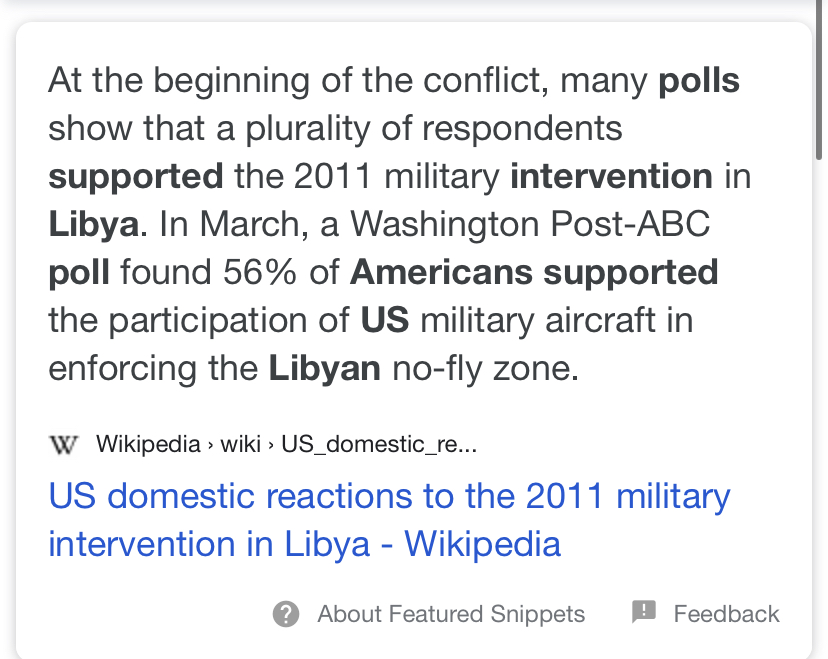Click the Wikipedia W favicon

(64, 444)
